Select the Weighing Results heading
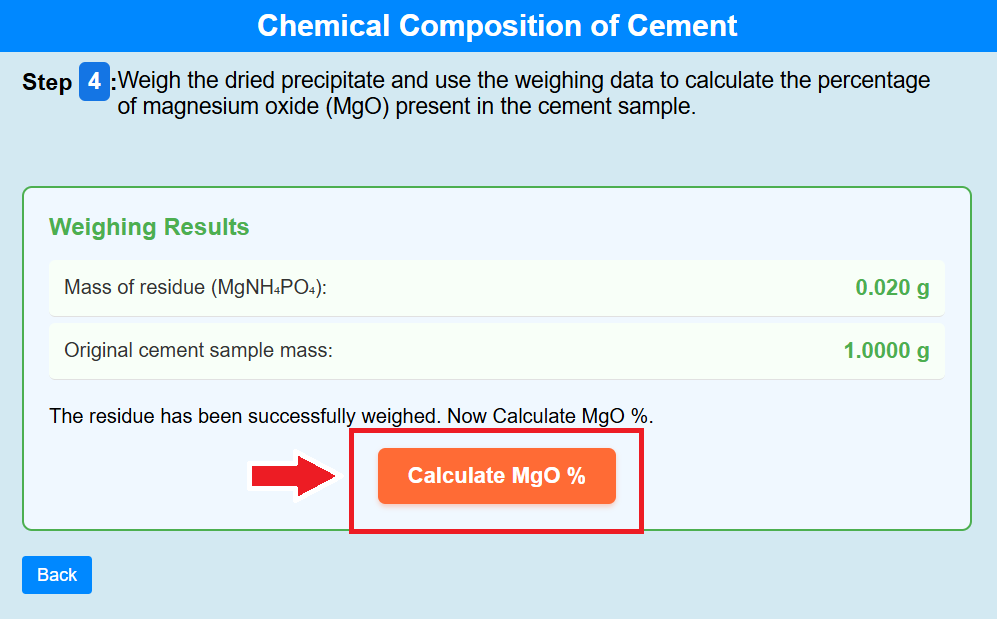998x620 pixels. [149, 227]
